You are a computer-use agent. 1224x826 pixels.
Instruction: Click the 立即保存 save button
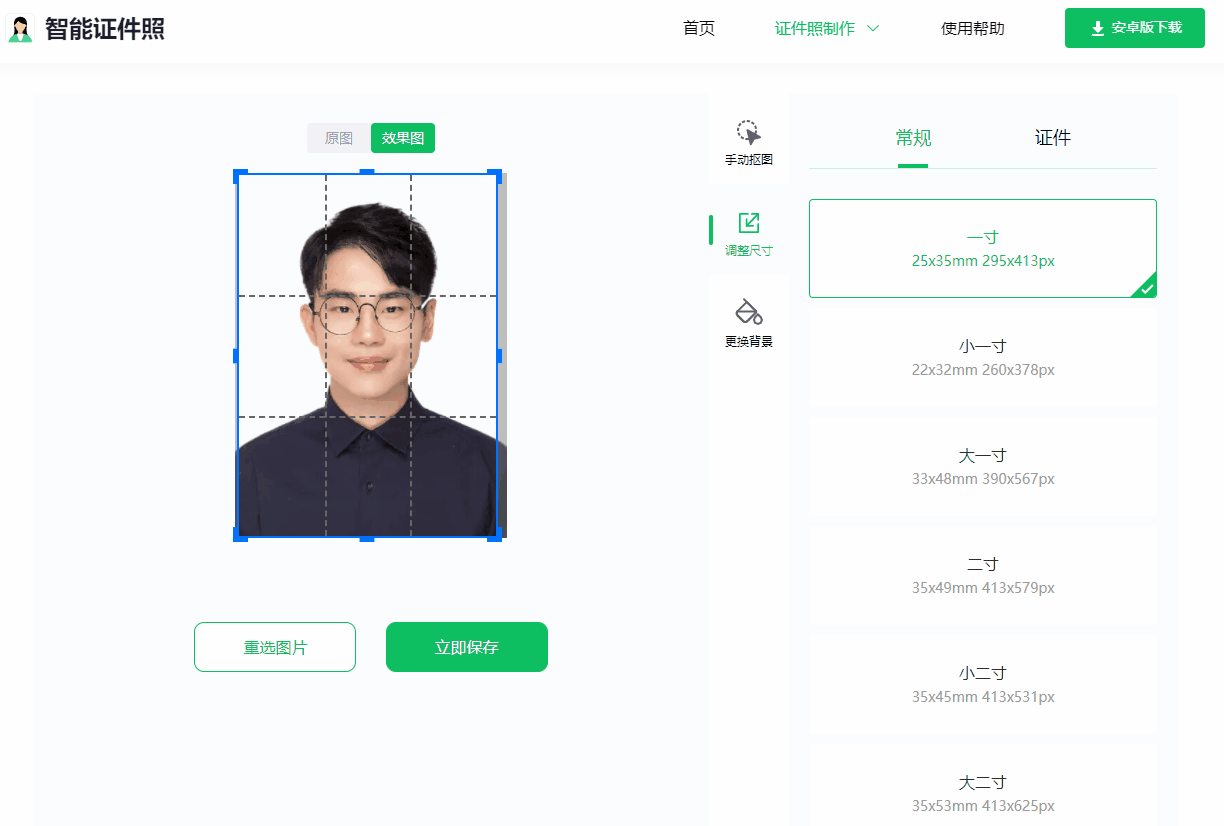(x=467, y=647)
